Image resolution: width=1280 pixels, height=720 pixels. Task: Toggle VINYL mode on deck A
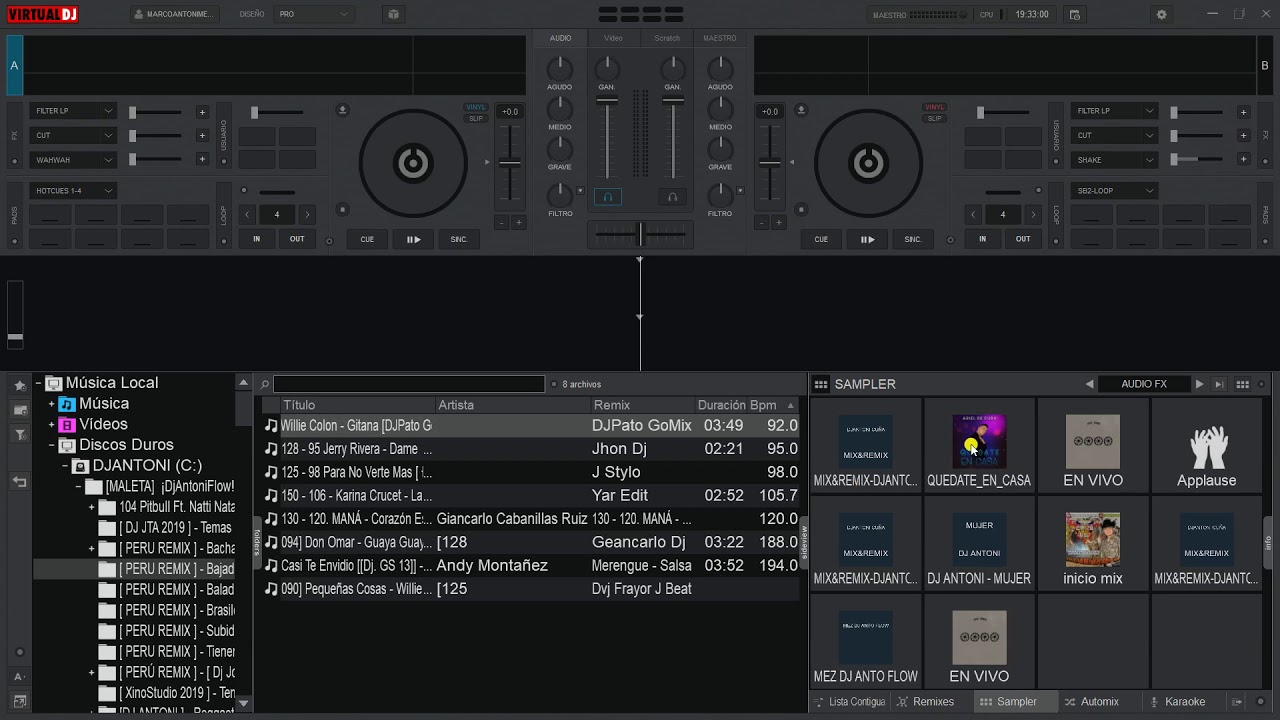point(476,107)
